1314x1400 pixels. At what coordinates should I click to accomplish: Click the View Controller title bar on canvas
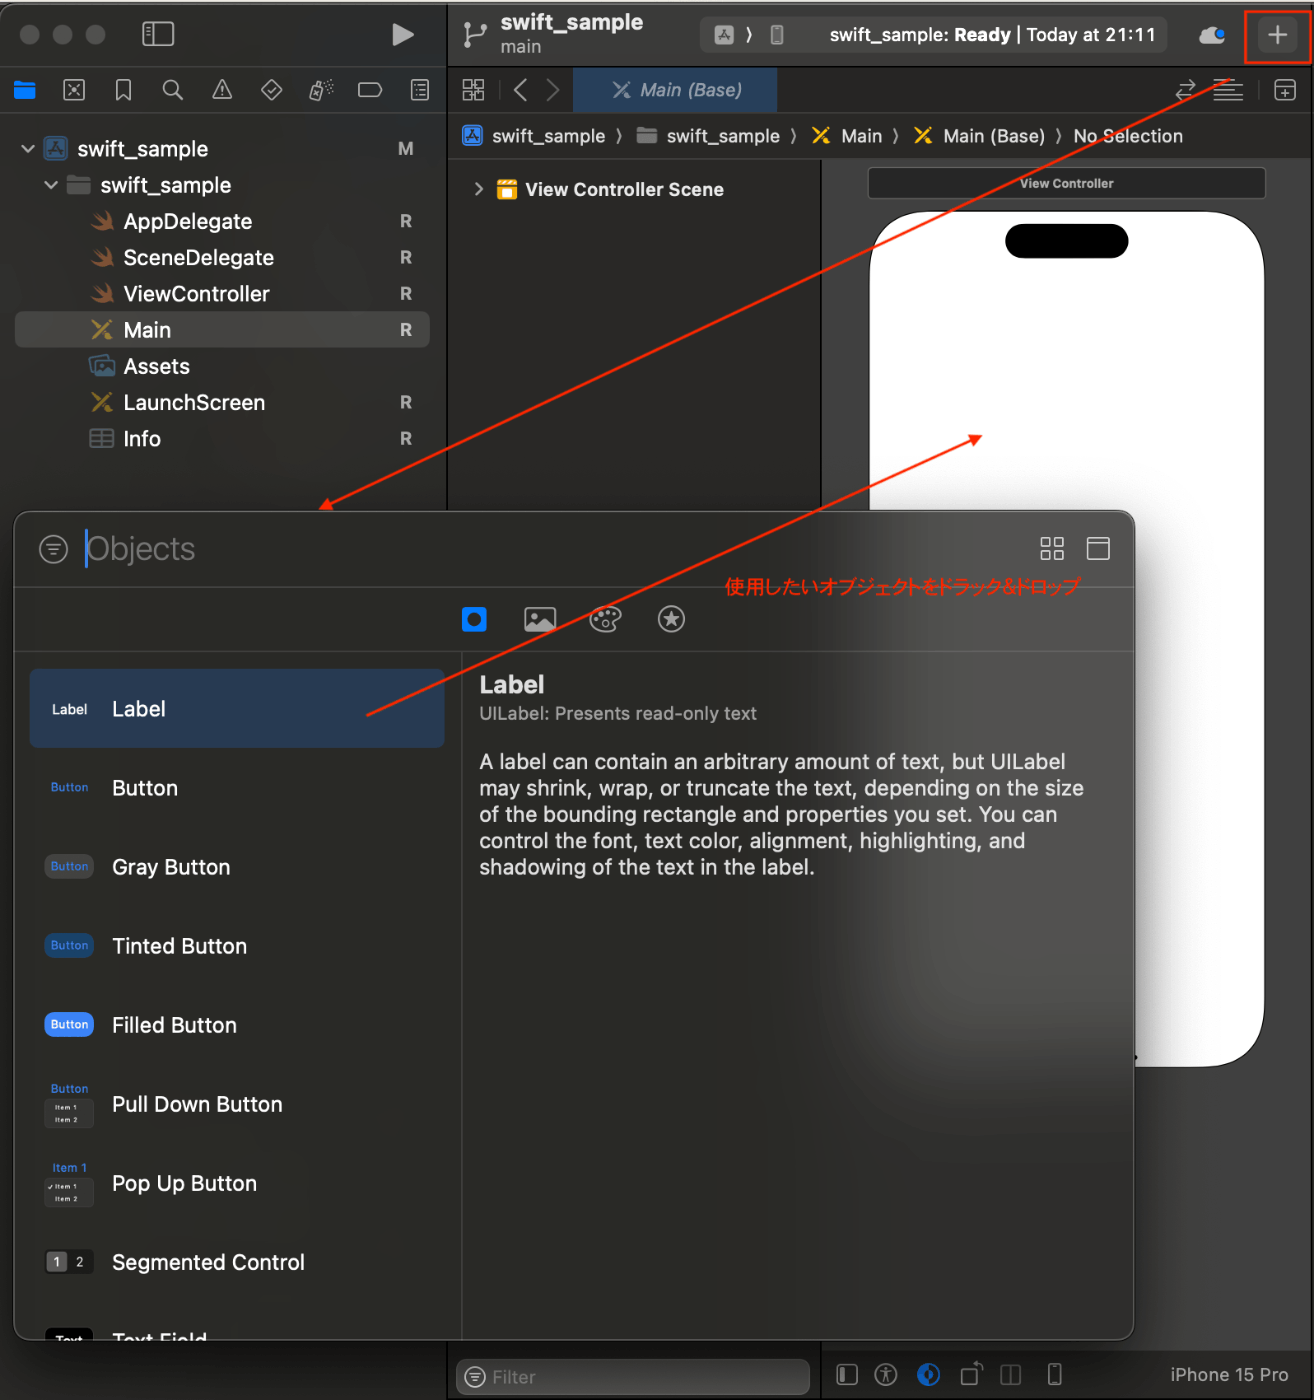(x=1066, y=183)
